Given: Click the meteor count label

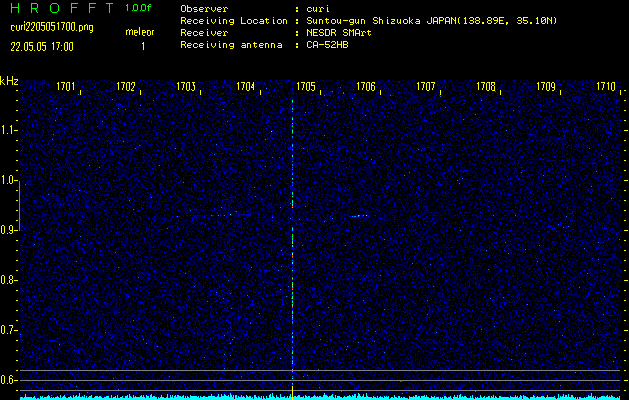Looking at the screenshot, I should pos(139,32).
